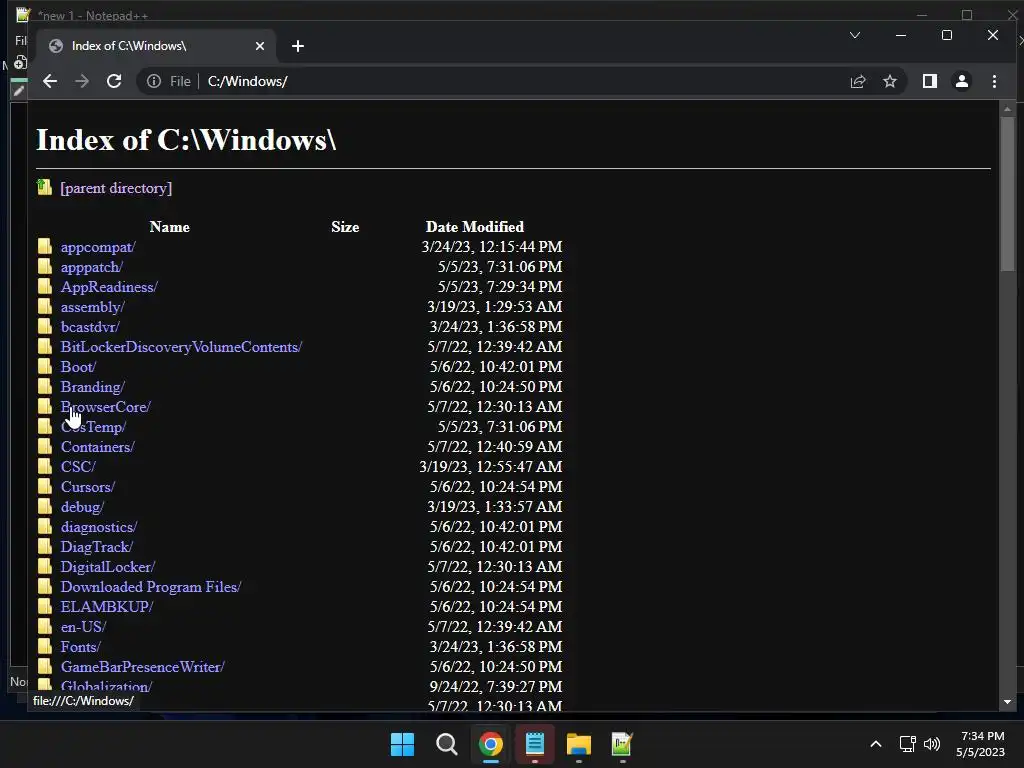Click the scrollbar down arrow
Image resolution: width=1024 pixels, height=768 pixels.
tap(1007, 702)
